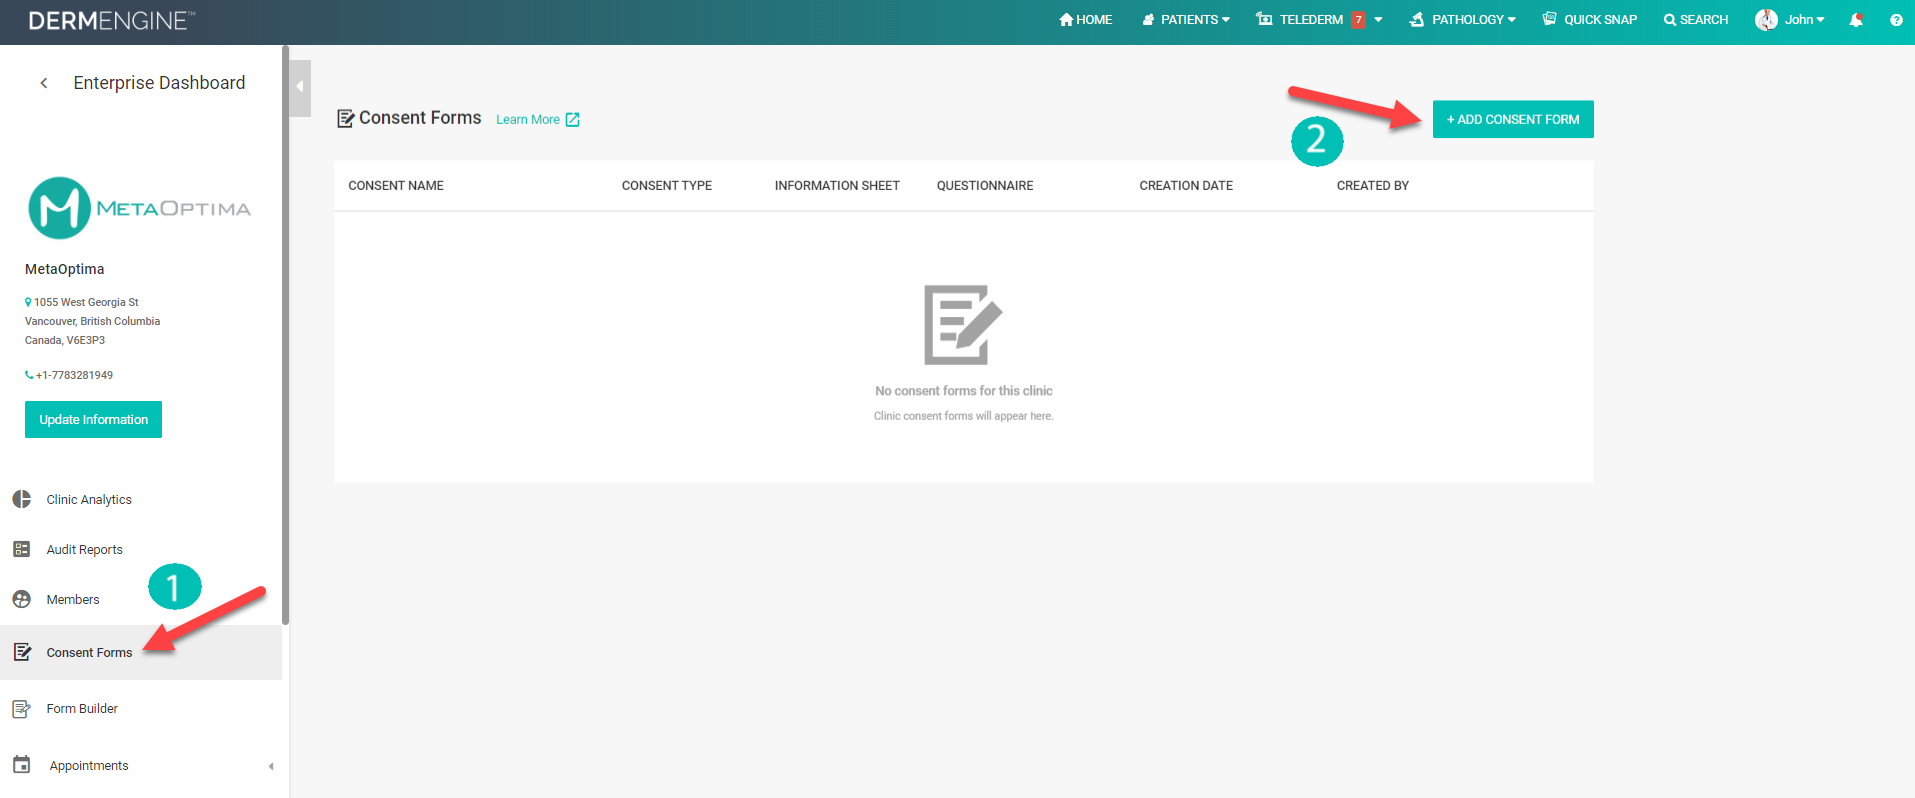Click the DermEngine logo
Screen dimensions: 1915x798
coord(111,20)
